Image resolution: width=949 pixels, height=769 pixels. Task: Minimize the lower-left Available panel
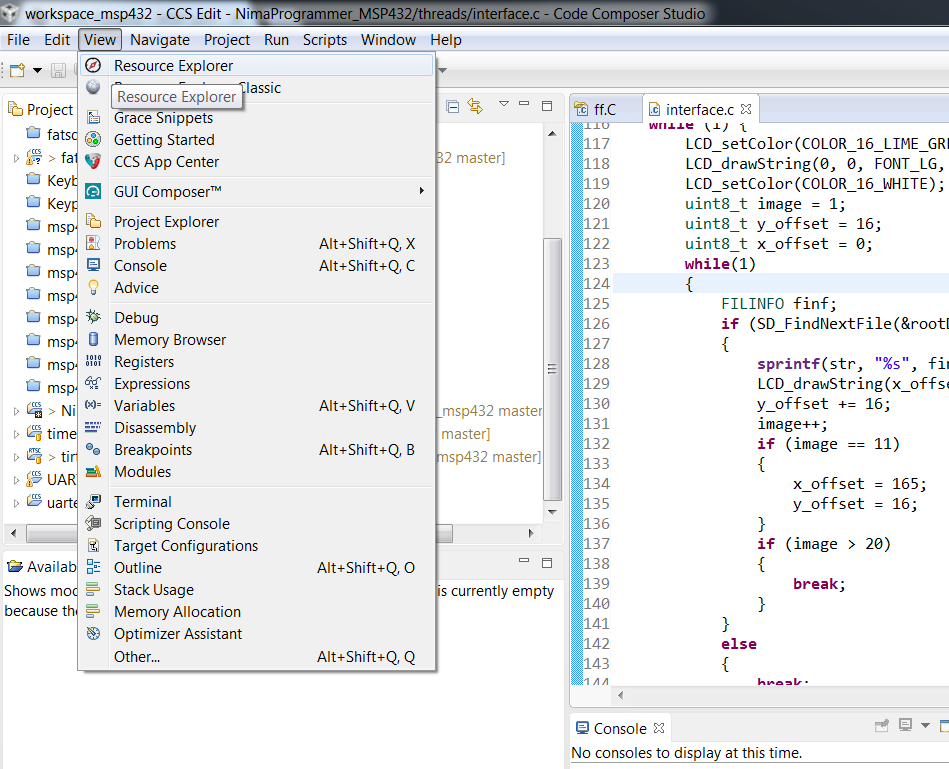(524, 560)
